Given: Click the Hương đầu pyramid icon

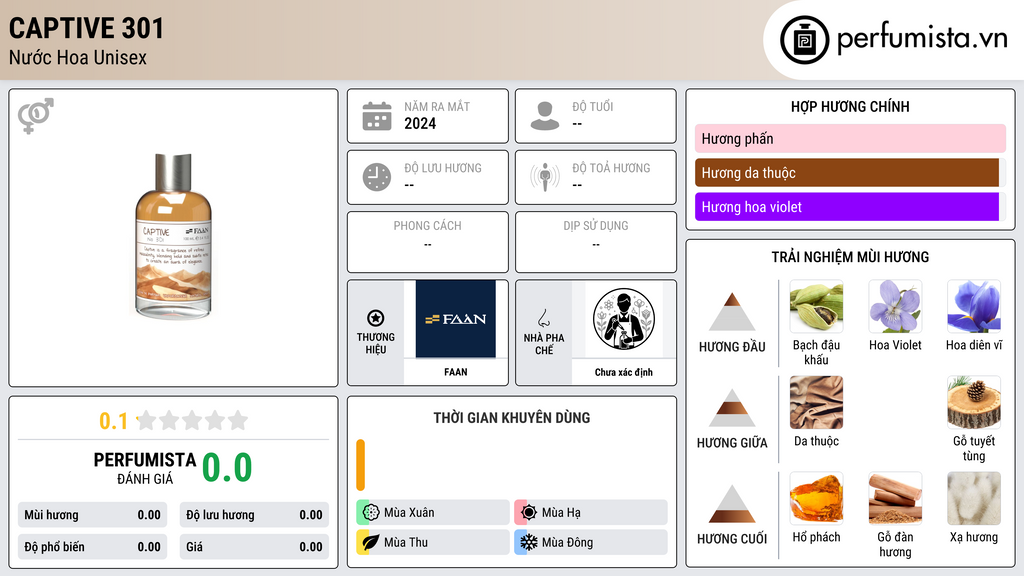Looking at the screenshot, I should tap(732, 312).
